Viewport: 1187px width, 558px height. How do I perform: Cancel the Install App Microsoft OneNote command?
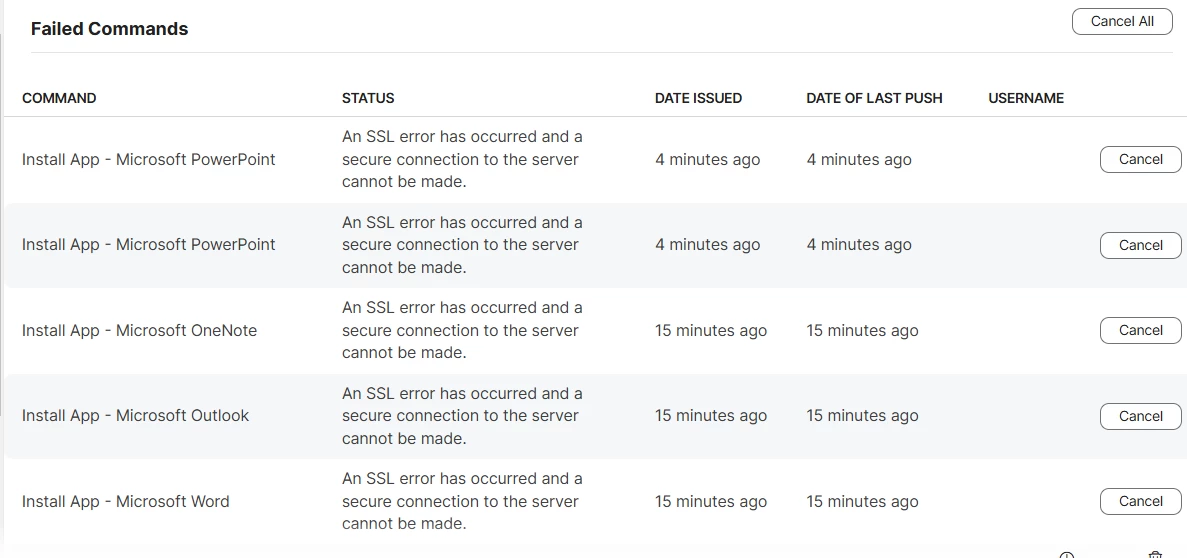coord(1140,330)
